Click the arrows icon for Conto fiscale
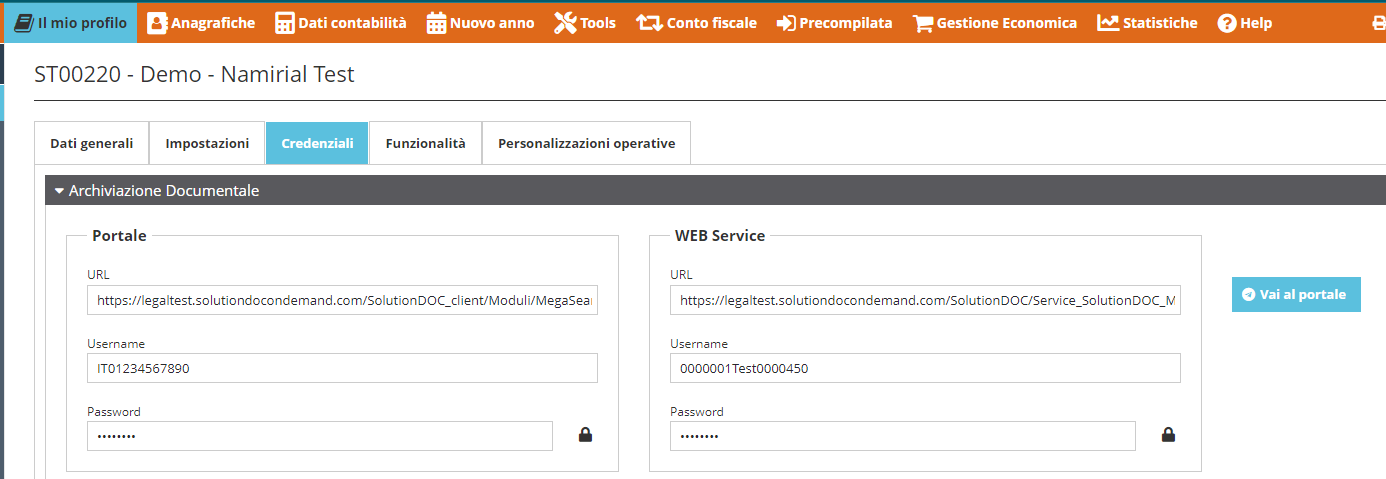Screen dimensions: 1386x479 [x=649, y=23]
